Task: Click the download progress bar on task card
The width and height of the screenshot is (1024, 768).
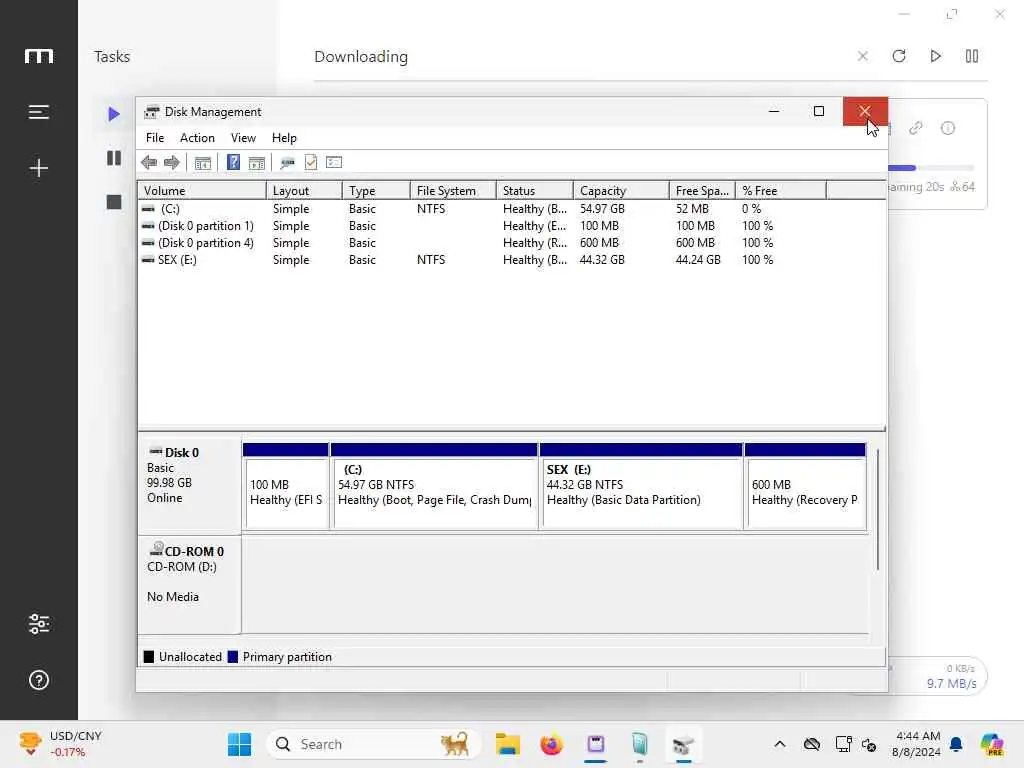Action: [x=931, y=168]
